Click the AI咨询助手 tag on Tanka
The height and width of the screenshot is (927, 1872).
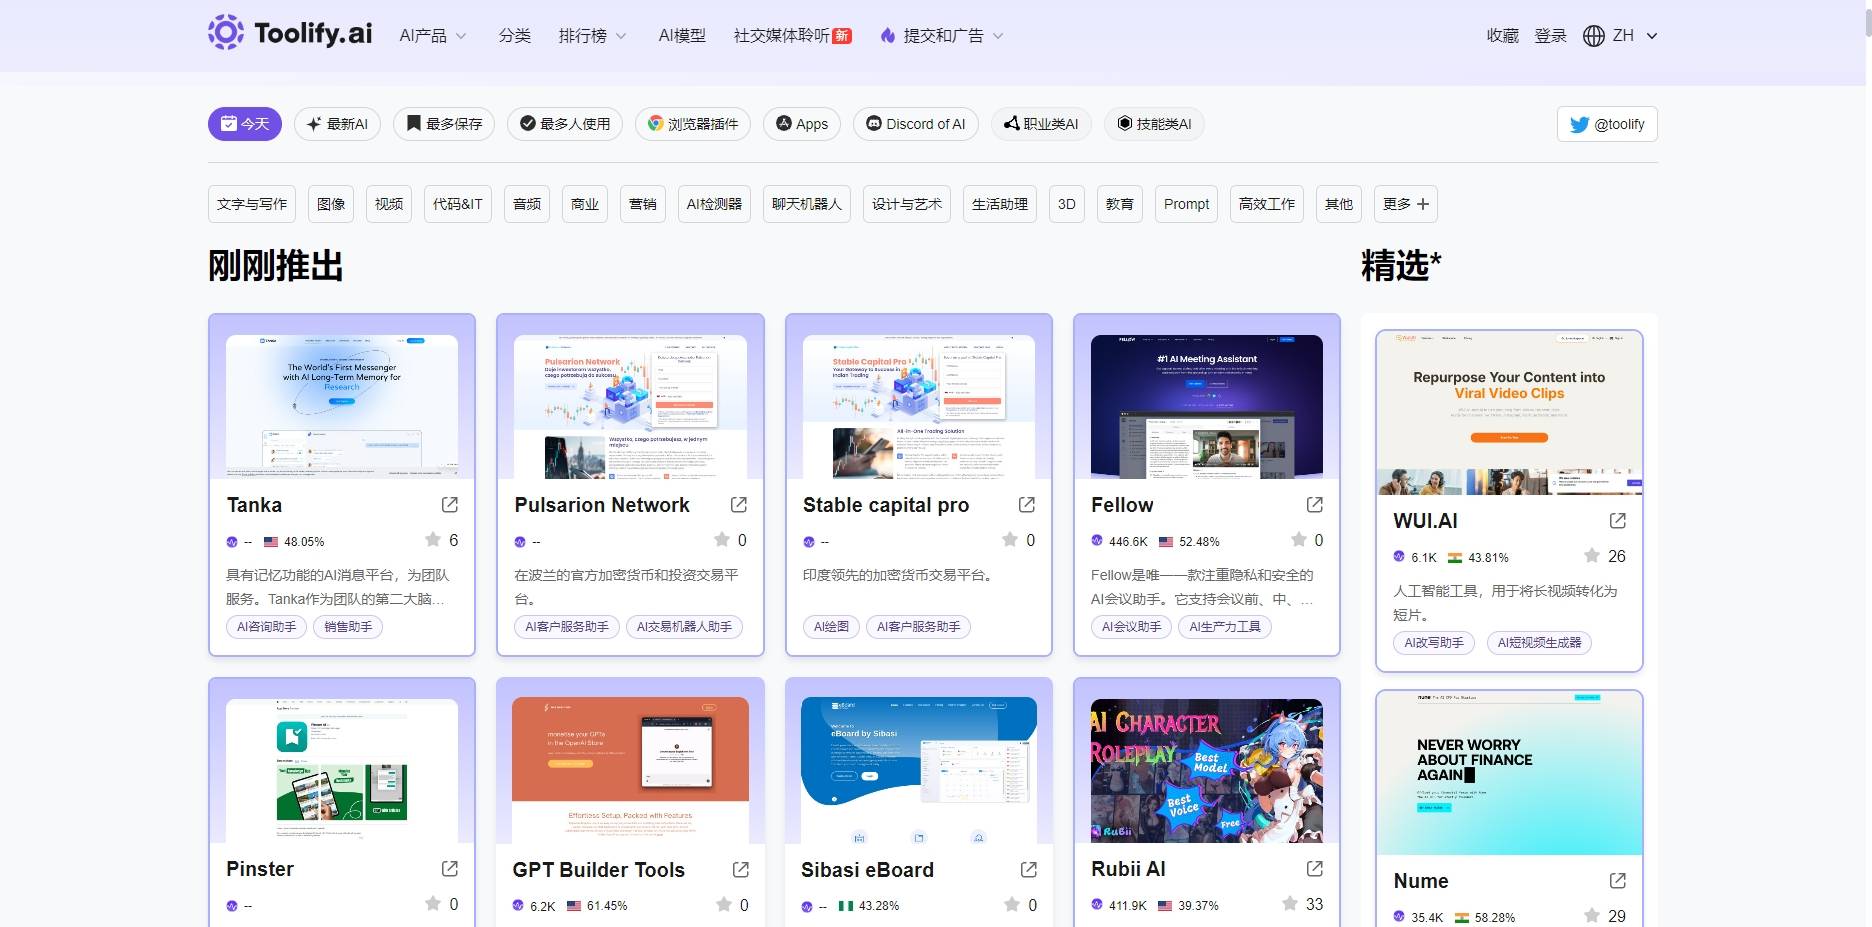click(266, 627)
